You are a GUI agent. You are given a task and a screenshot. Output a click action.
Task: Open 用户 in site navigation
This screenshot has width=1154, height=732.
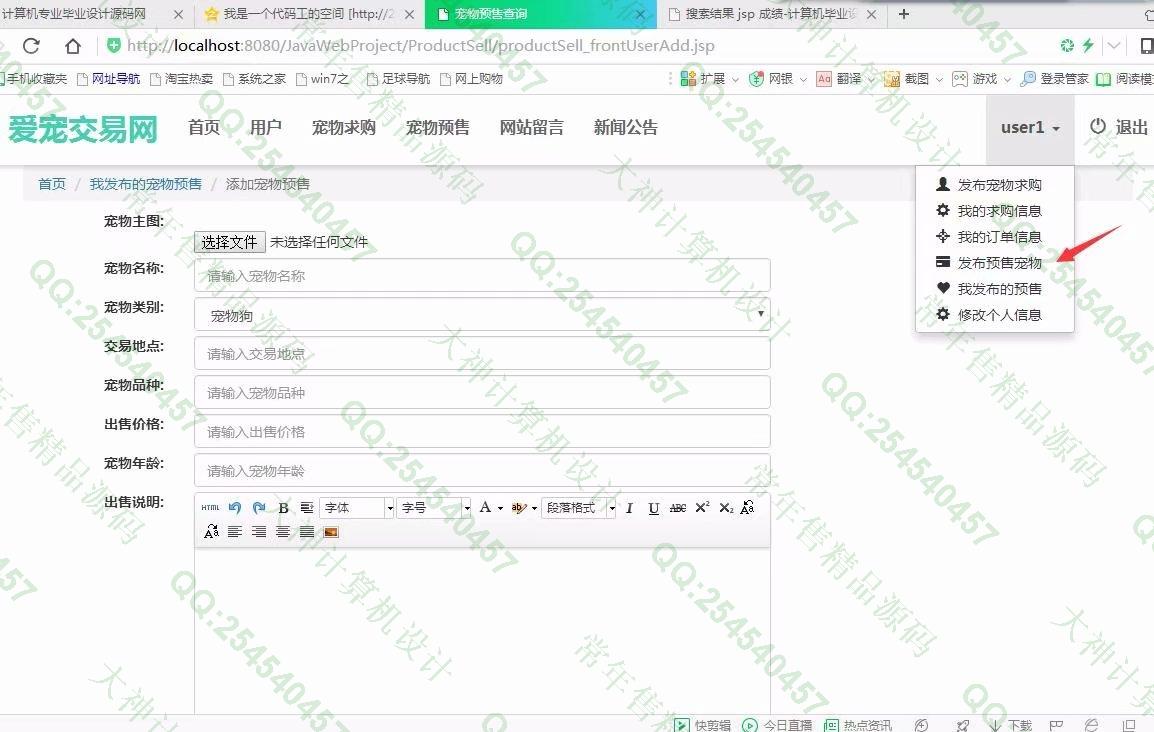266,127
